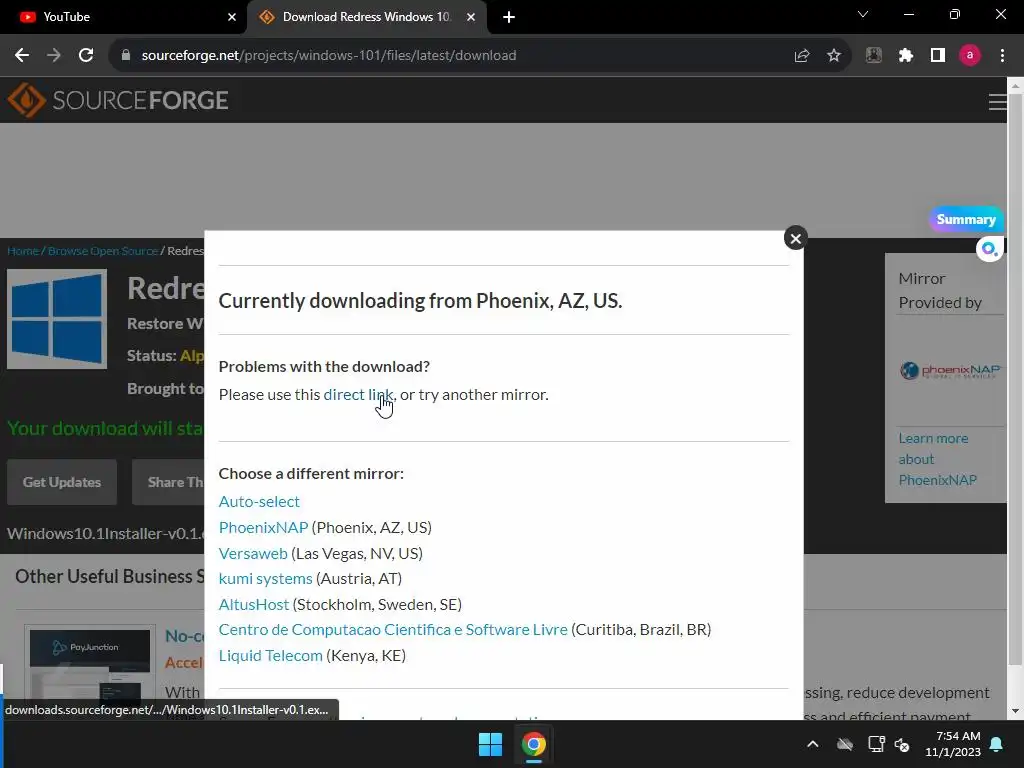
Task: Select the PhoenixNAP mirror
Action: coord(263,527)
